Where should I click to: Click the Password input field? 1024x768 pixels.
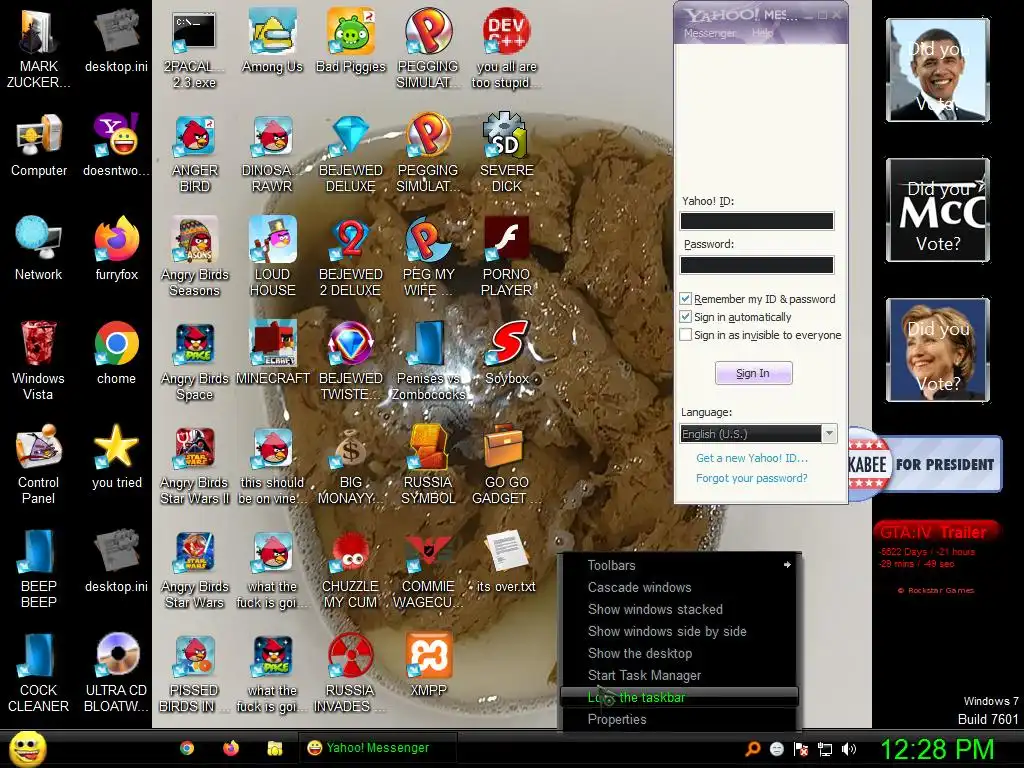tap(757, 264)
